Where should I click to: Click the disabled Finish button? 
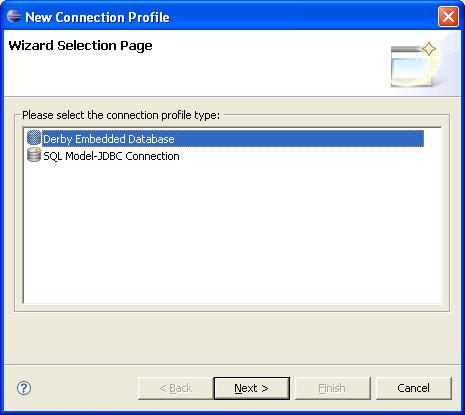click(332, 388)
